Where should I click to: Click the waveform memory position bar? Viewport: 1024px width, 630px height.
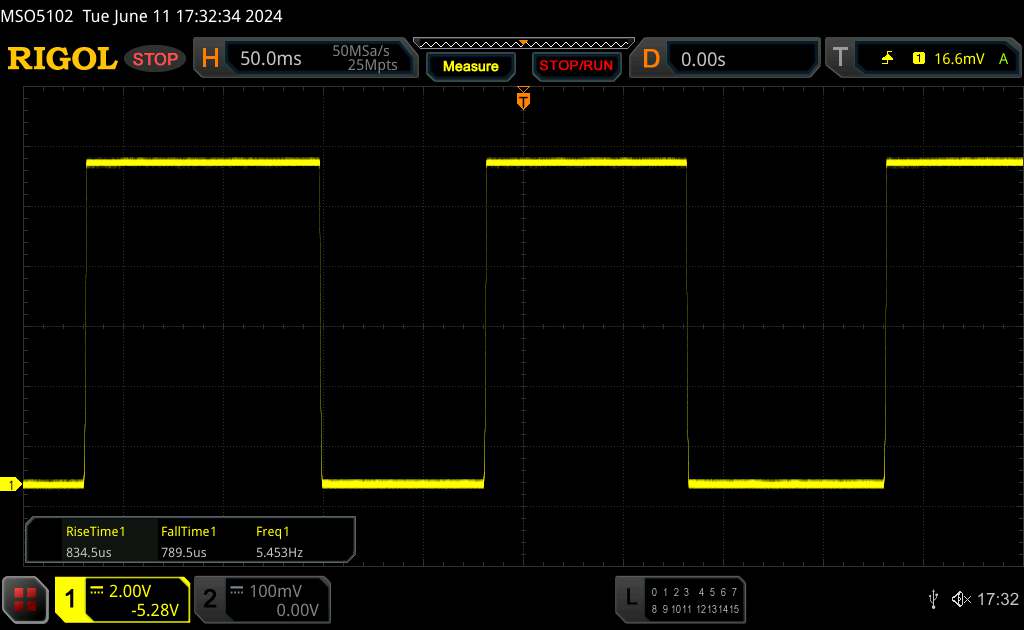pos(524,44)
